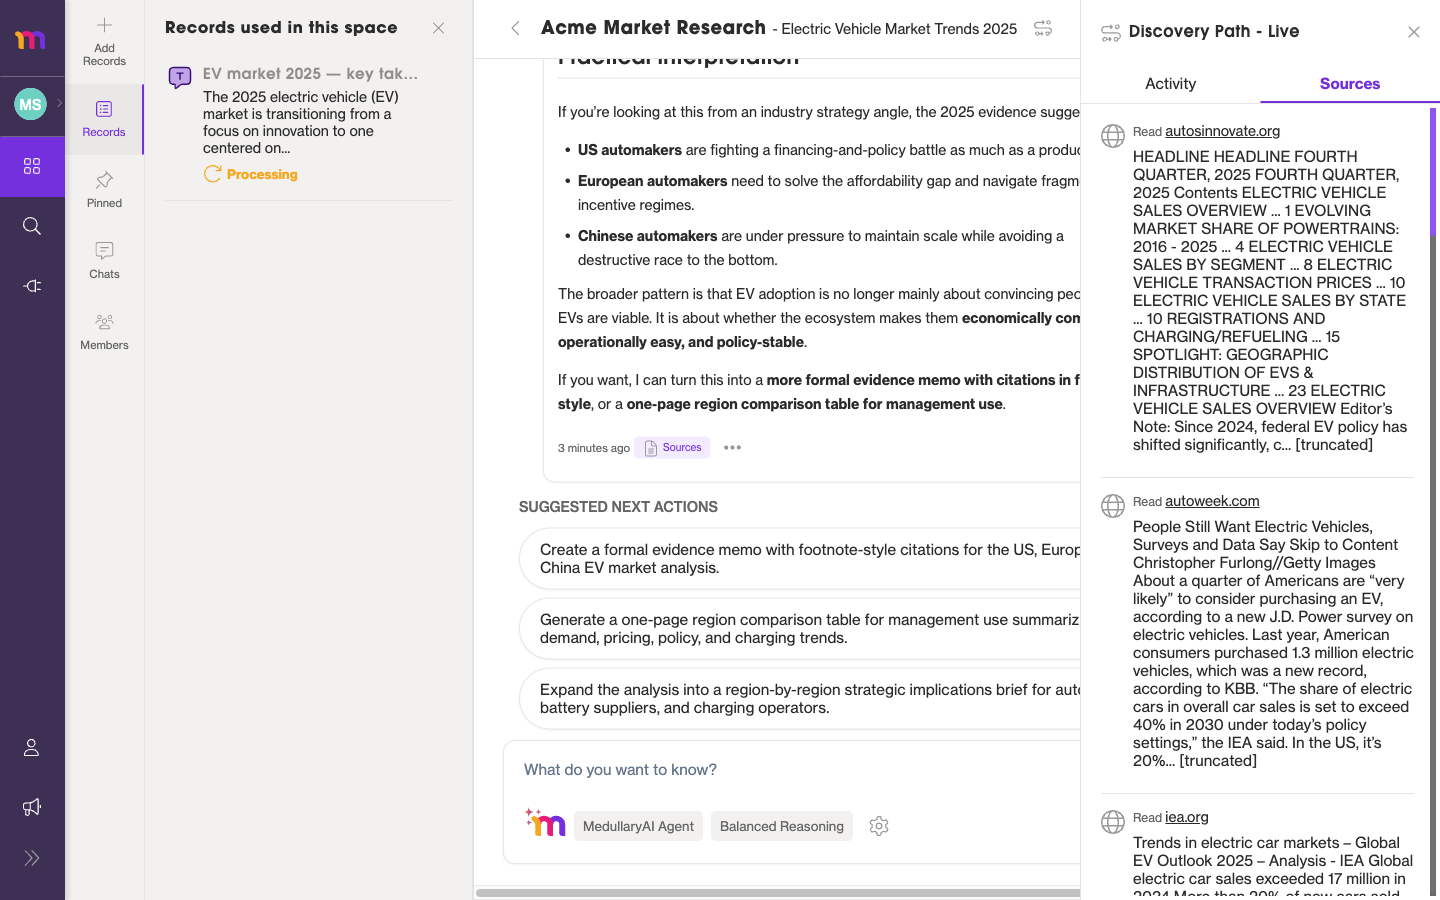The height and width of the screenshot is (900, 1440).
Task: Open the Members section
Action: tap(104, 332)
